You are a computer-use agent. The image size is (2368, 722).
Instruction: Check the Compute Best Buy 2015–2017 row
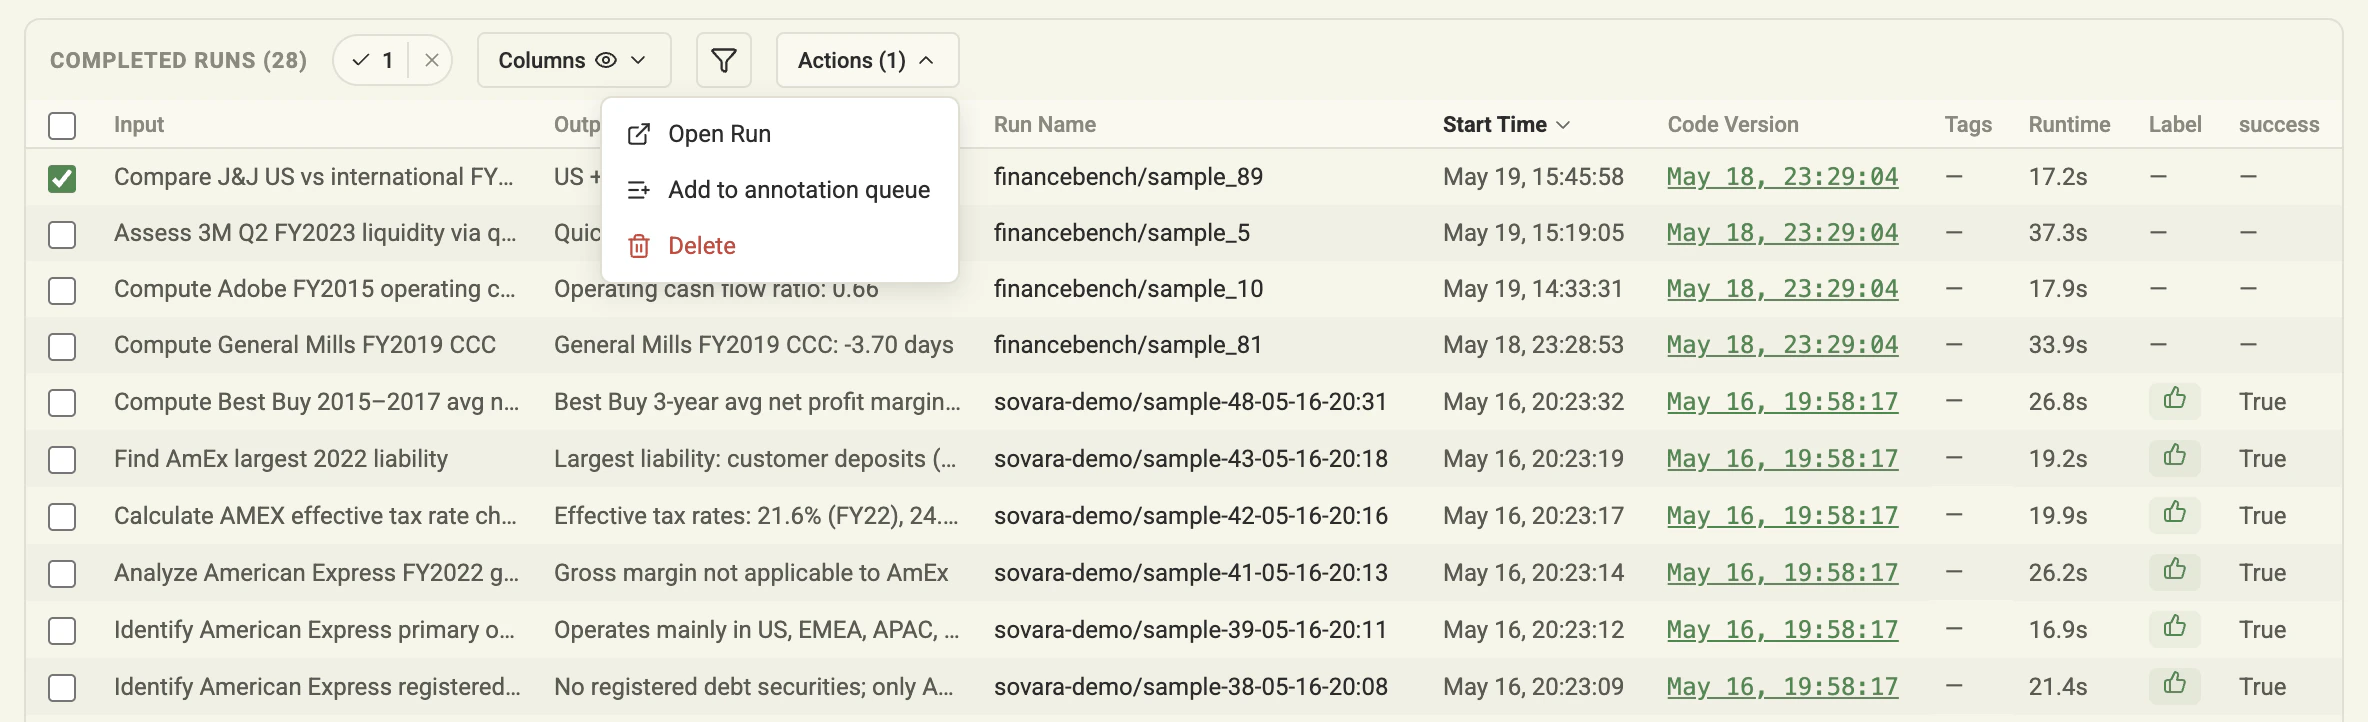click(62, 402)
